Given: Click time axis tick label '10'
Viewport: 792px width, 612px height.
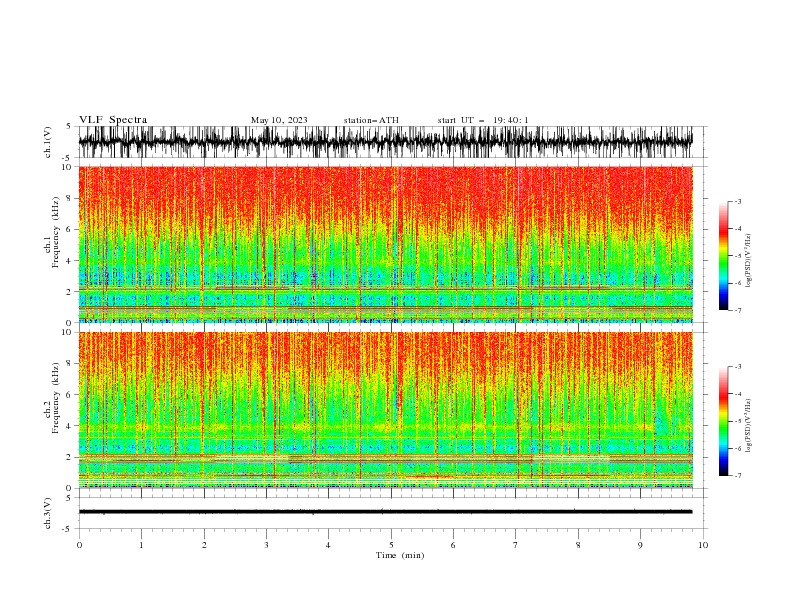Looking at the screenshot, I should pos(703,545).
